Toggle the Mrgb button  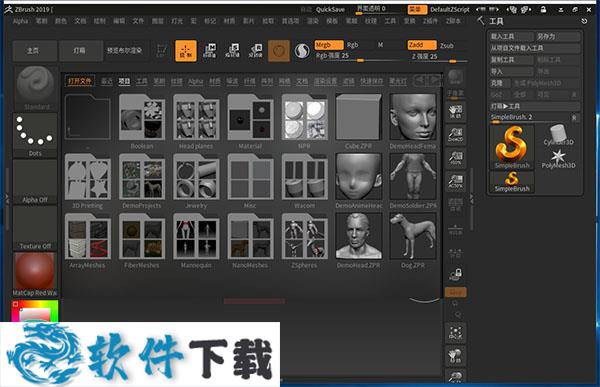329,45
